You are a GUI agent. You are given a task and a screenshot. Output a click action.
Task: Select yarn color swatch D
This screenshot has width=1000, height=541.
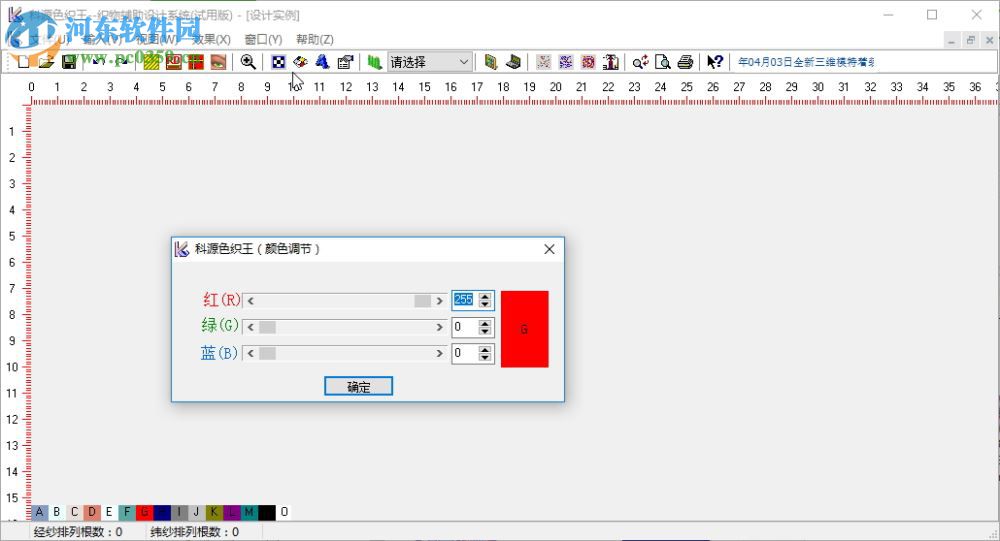[x=92, y=512]
